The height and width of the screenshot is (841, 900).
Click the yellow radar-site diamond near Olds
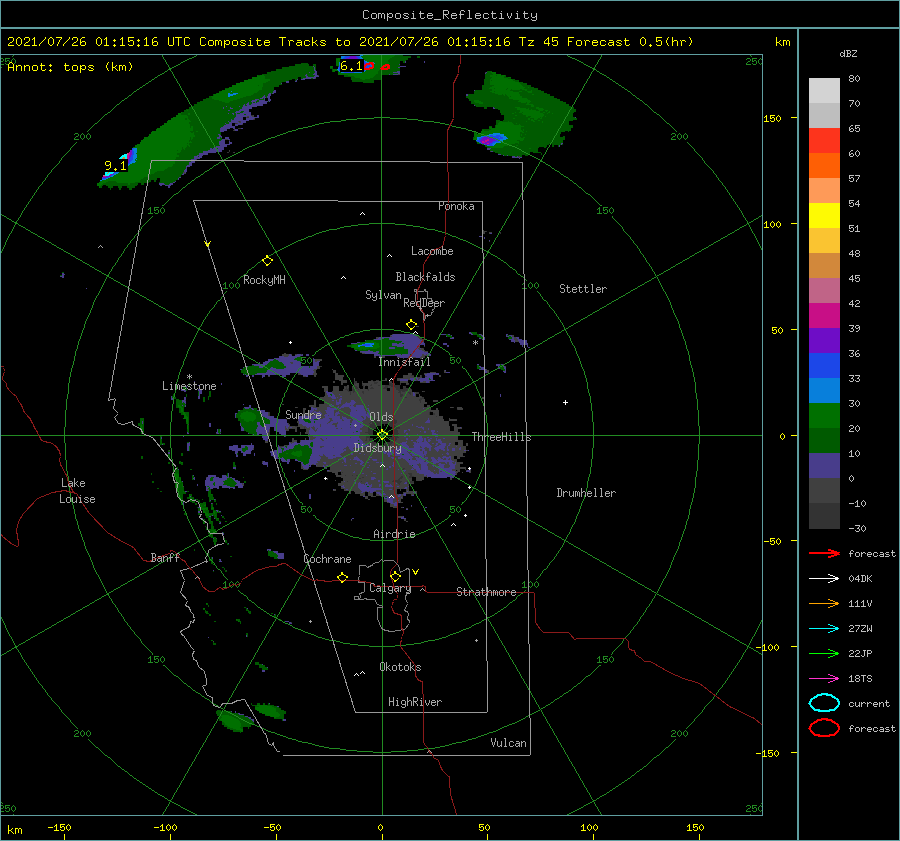[x=382, y=435]
